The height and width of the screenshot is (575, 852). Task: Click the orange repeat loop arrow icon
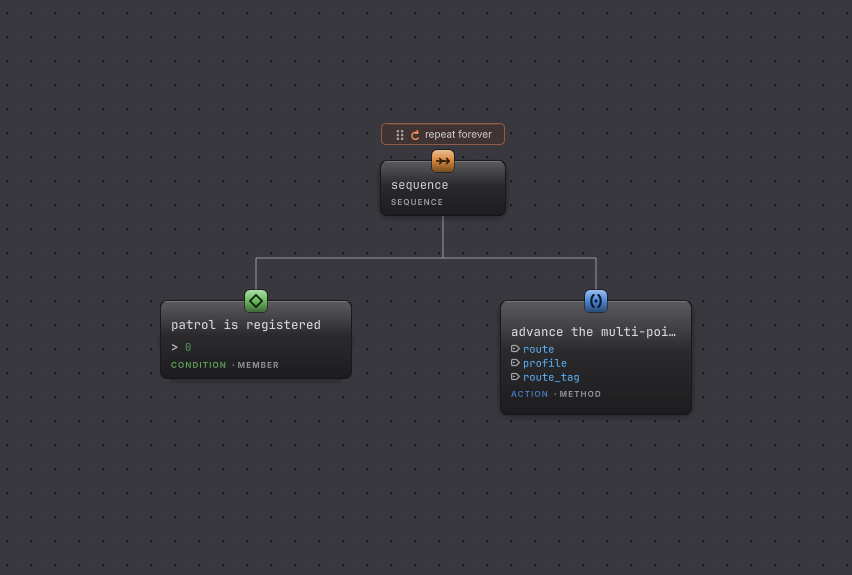coord(415,135)
